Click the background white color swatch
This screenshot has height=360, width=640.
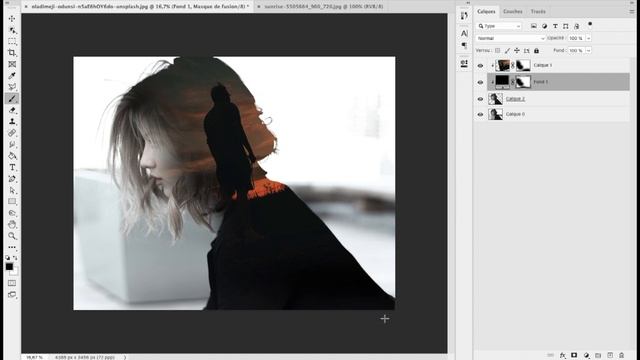[15, 272]
